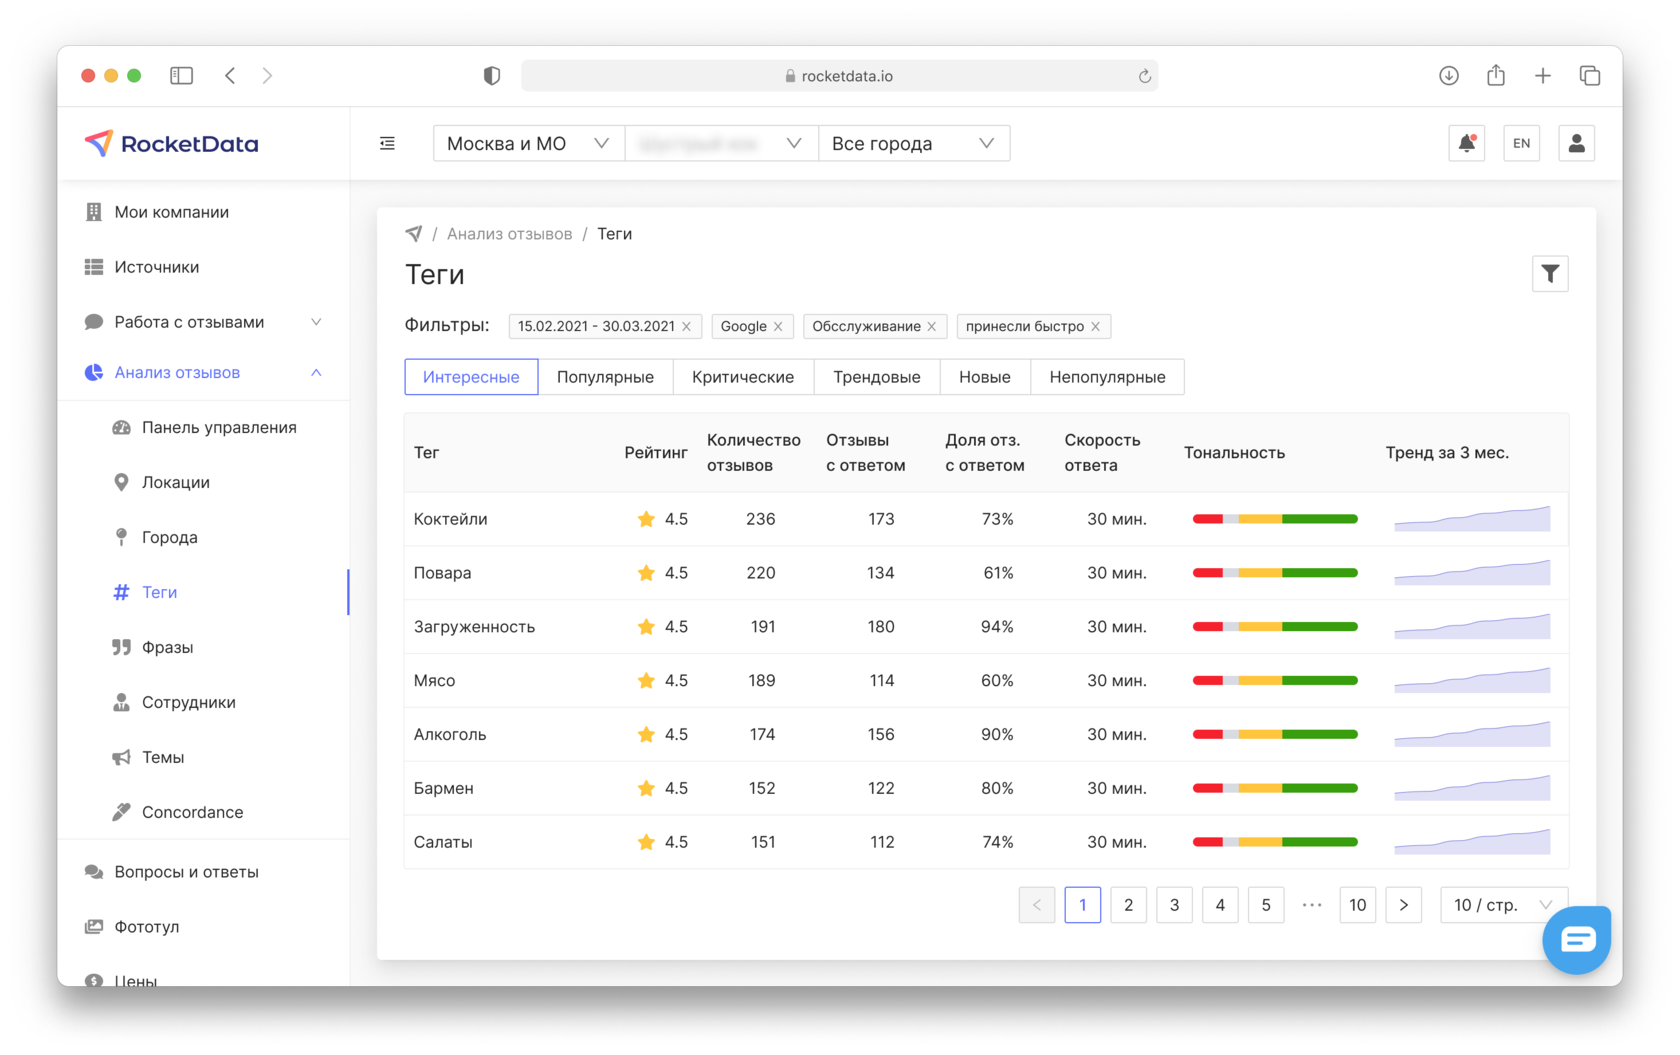The width and height of the screenshot is (1680, 1055).
Task: Open Источники in sidebar
Action: point(204,267)
